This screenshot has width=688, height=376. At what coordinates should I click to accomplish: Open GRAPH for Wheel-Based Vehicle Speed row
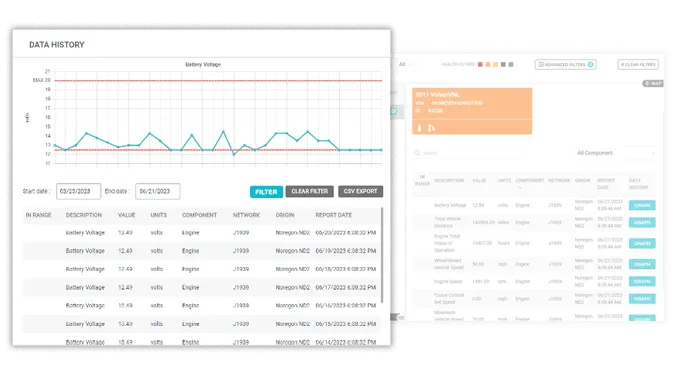pos(642,264)
